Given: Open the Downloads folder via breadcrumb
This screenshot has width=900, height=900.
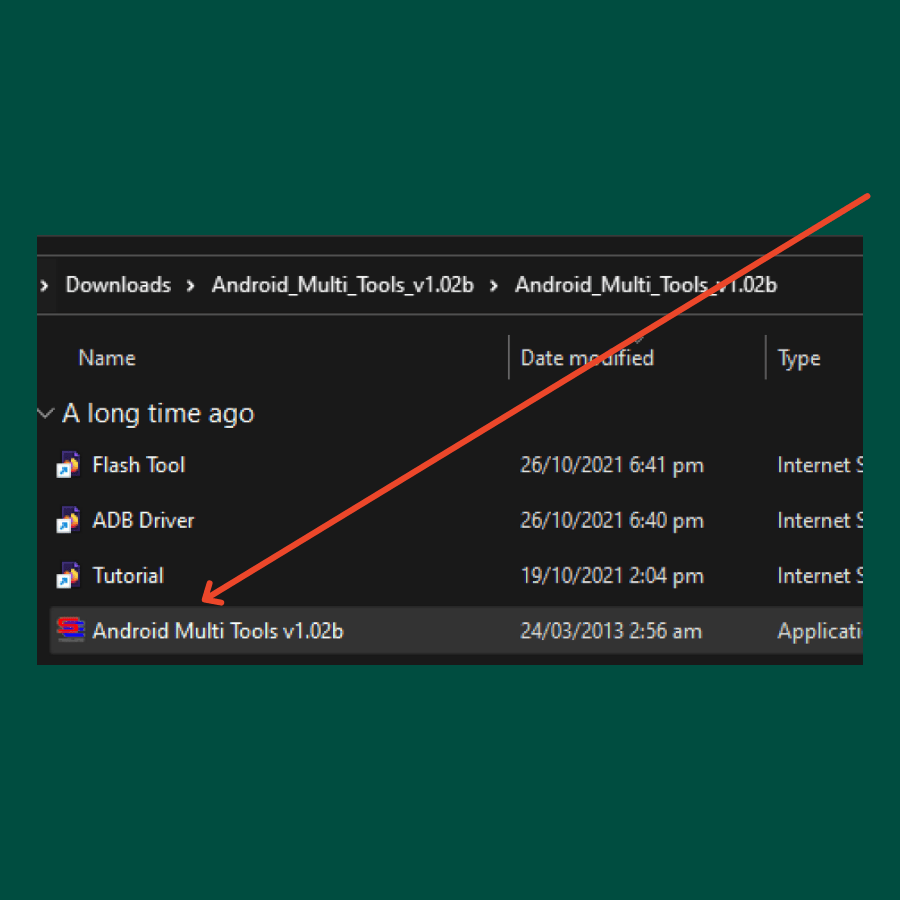Looking at the screenshot, I should pos(118,285).
